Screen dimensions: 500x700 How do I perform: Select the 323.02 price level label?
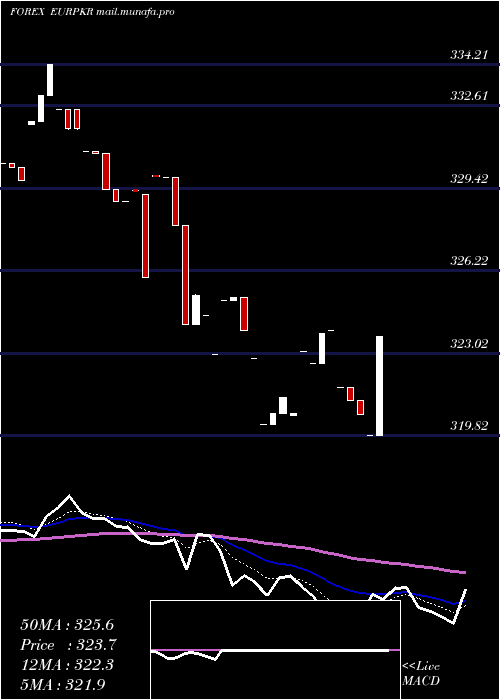pos(469,344)
